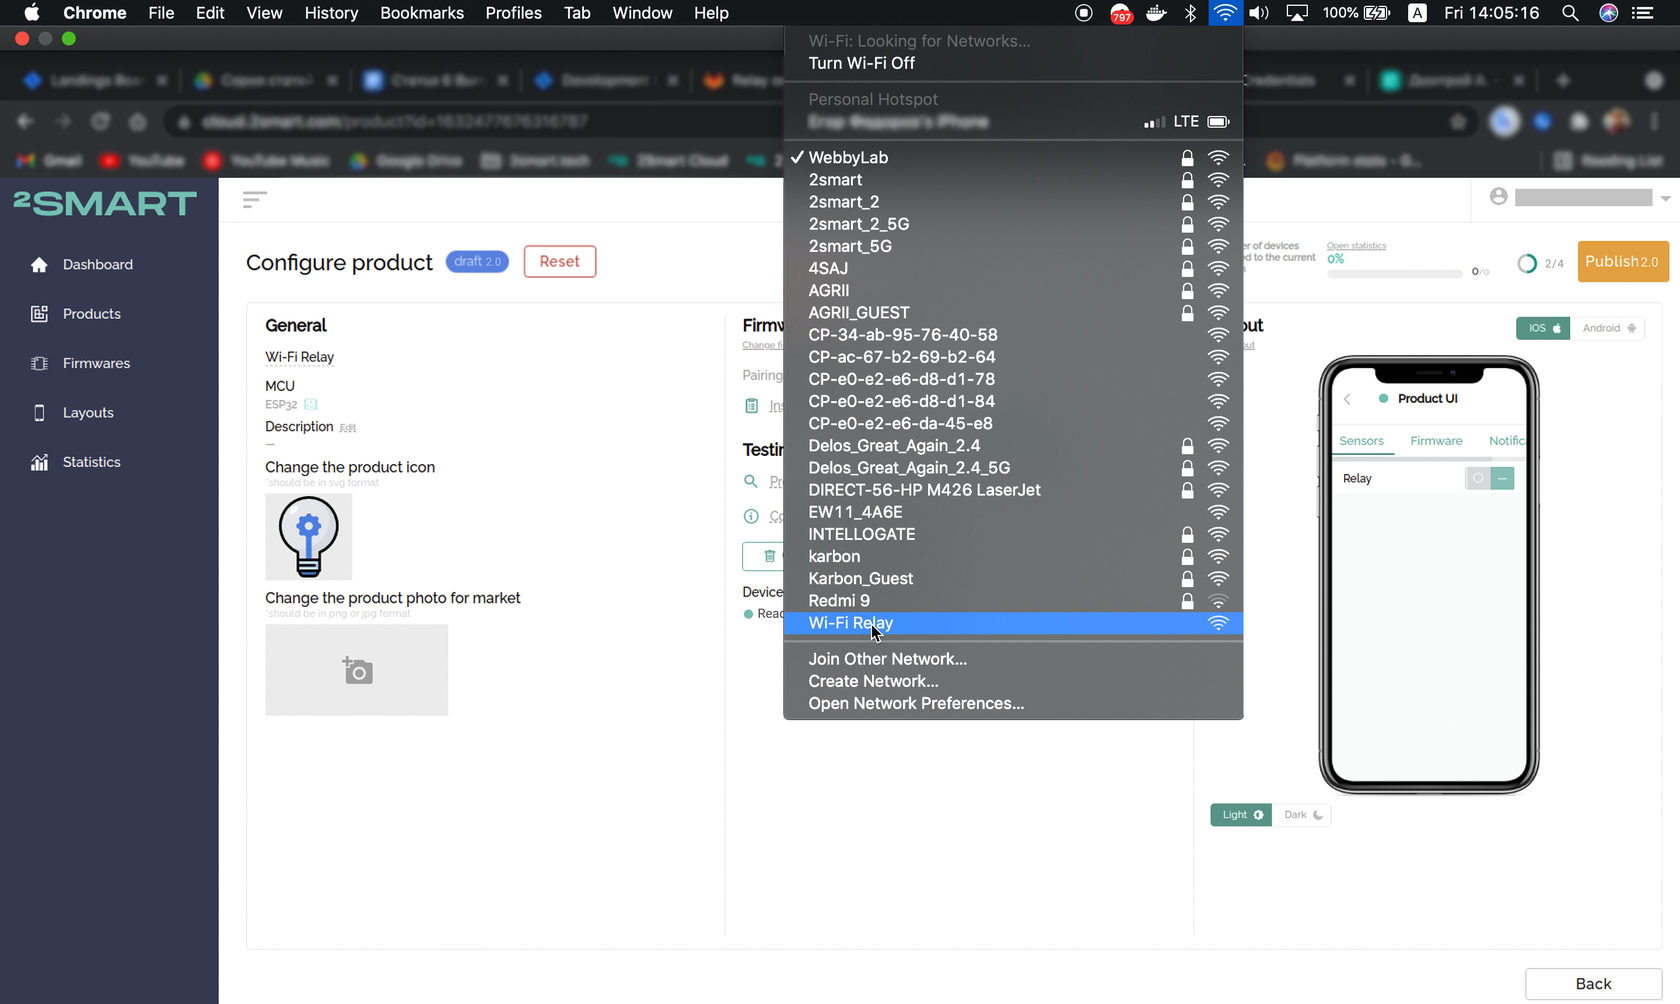Click the Docker whale menu bar icon
The image size is (1680, 1004).
click(1156, 13)
